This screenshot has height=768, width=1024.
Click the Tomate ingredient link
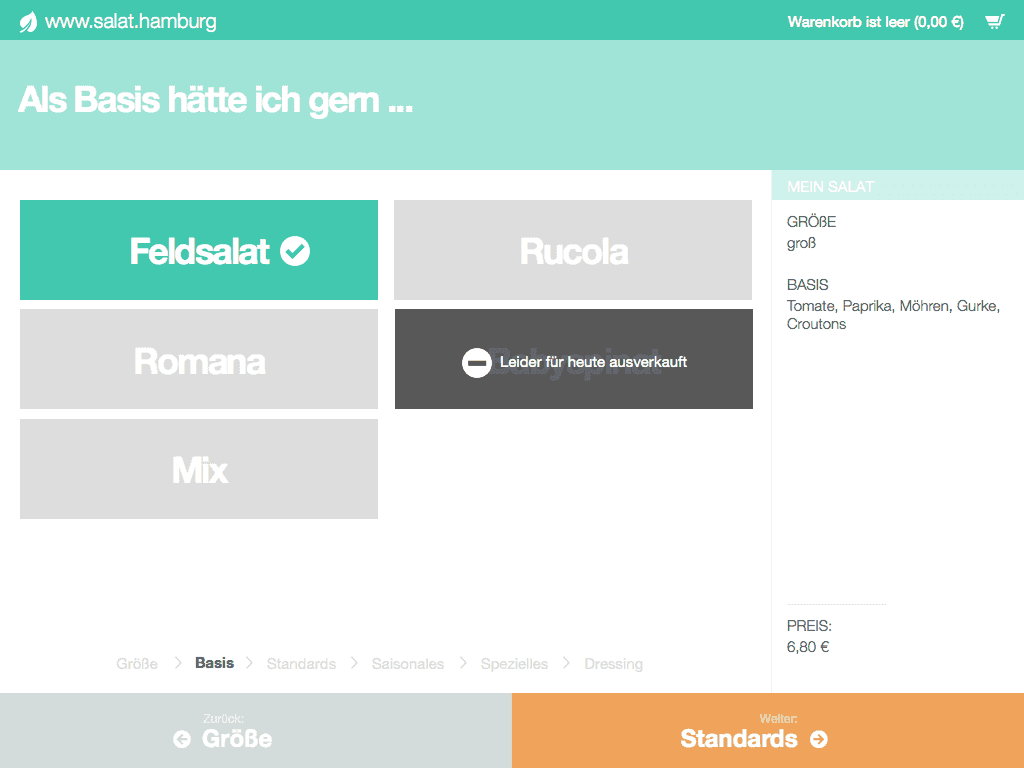[x=810, y=306]
